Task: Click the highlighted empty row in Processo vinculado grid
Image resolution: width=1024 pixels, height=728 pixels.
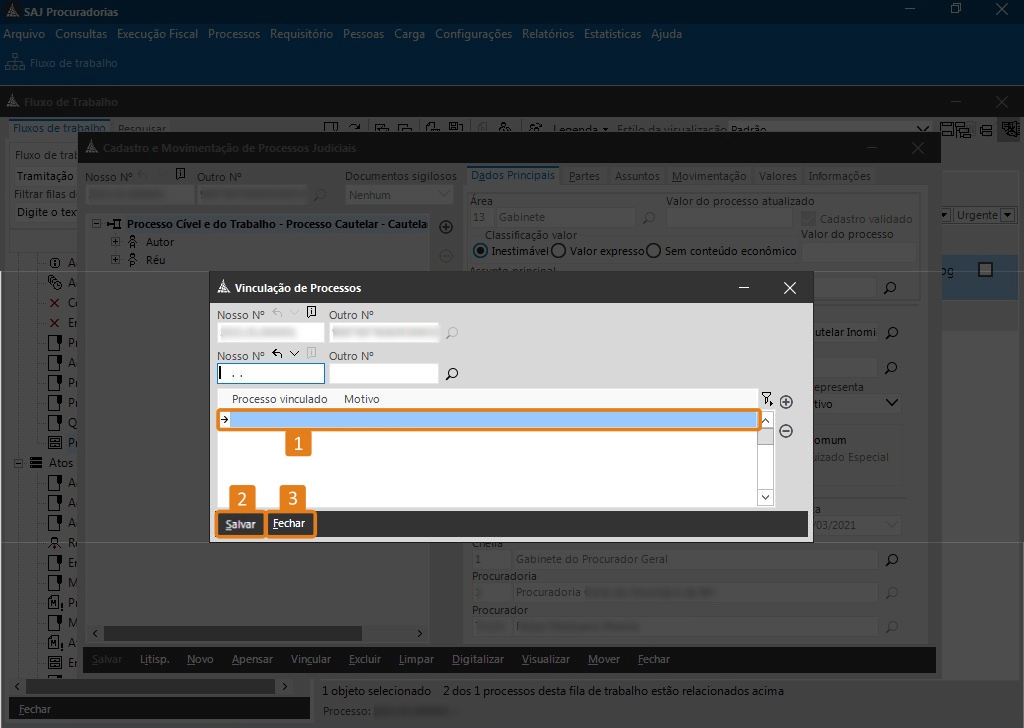Action: (490, 420)
